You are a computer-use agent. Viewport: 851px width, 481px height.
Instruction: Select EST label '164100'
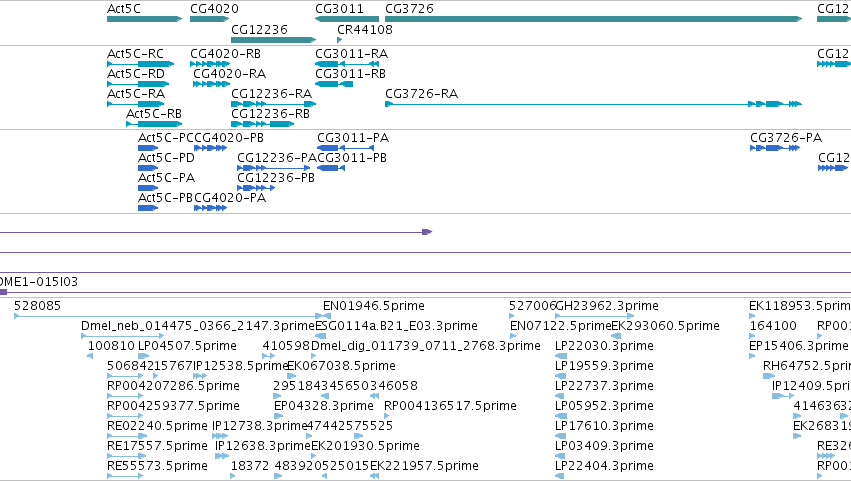click(x=773, y=326)
